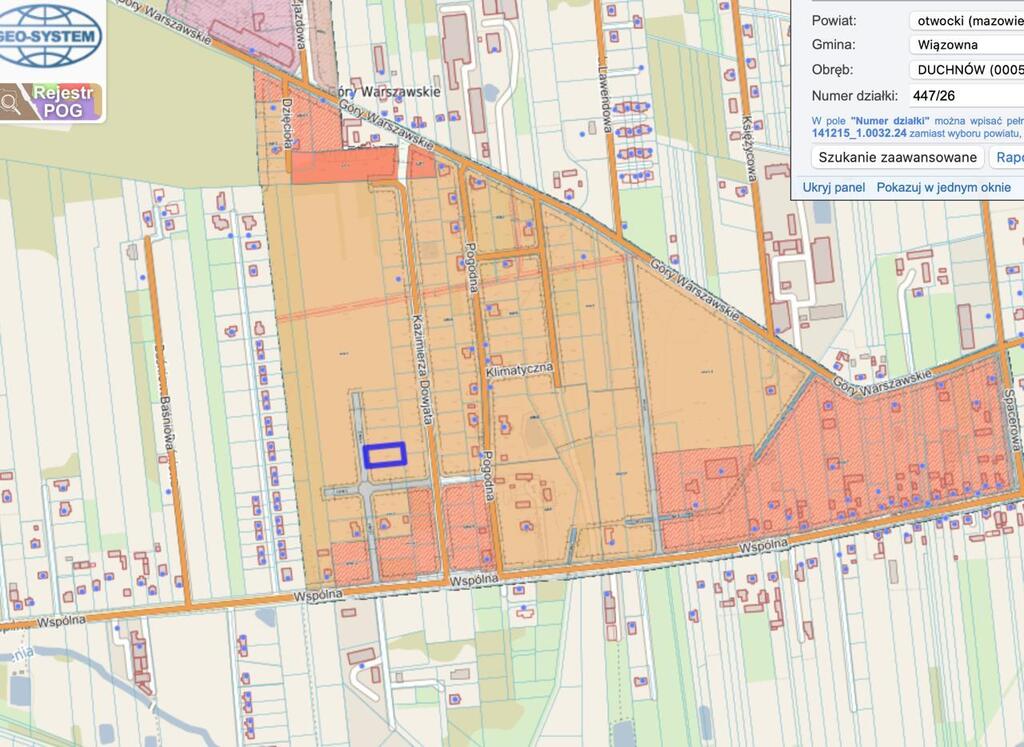Select the blue highlighted parcel on map
Image resolution: width=1024 pixels, height=747 pixels.
click(385, 455)
